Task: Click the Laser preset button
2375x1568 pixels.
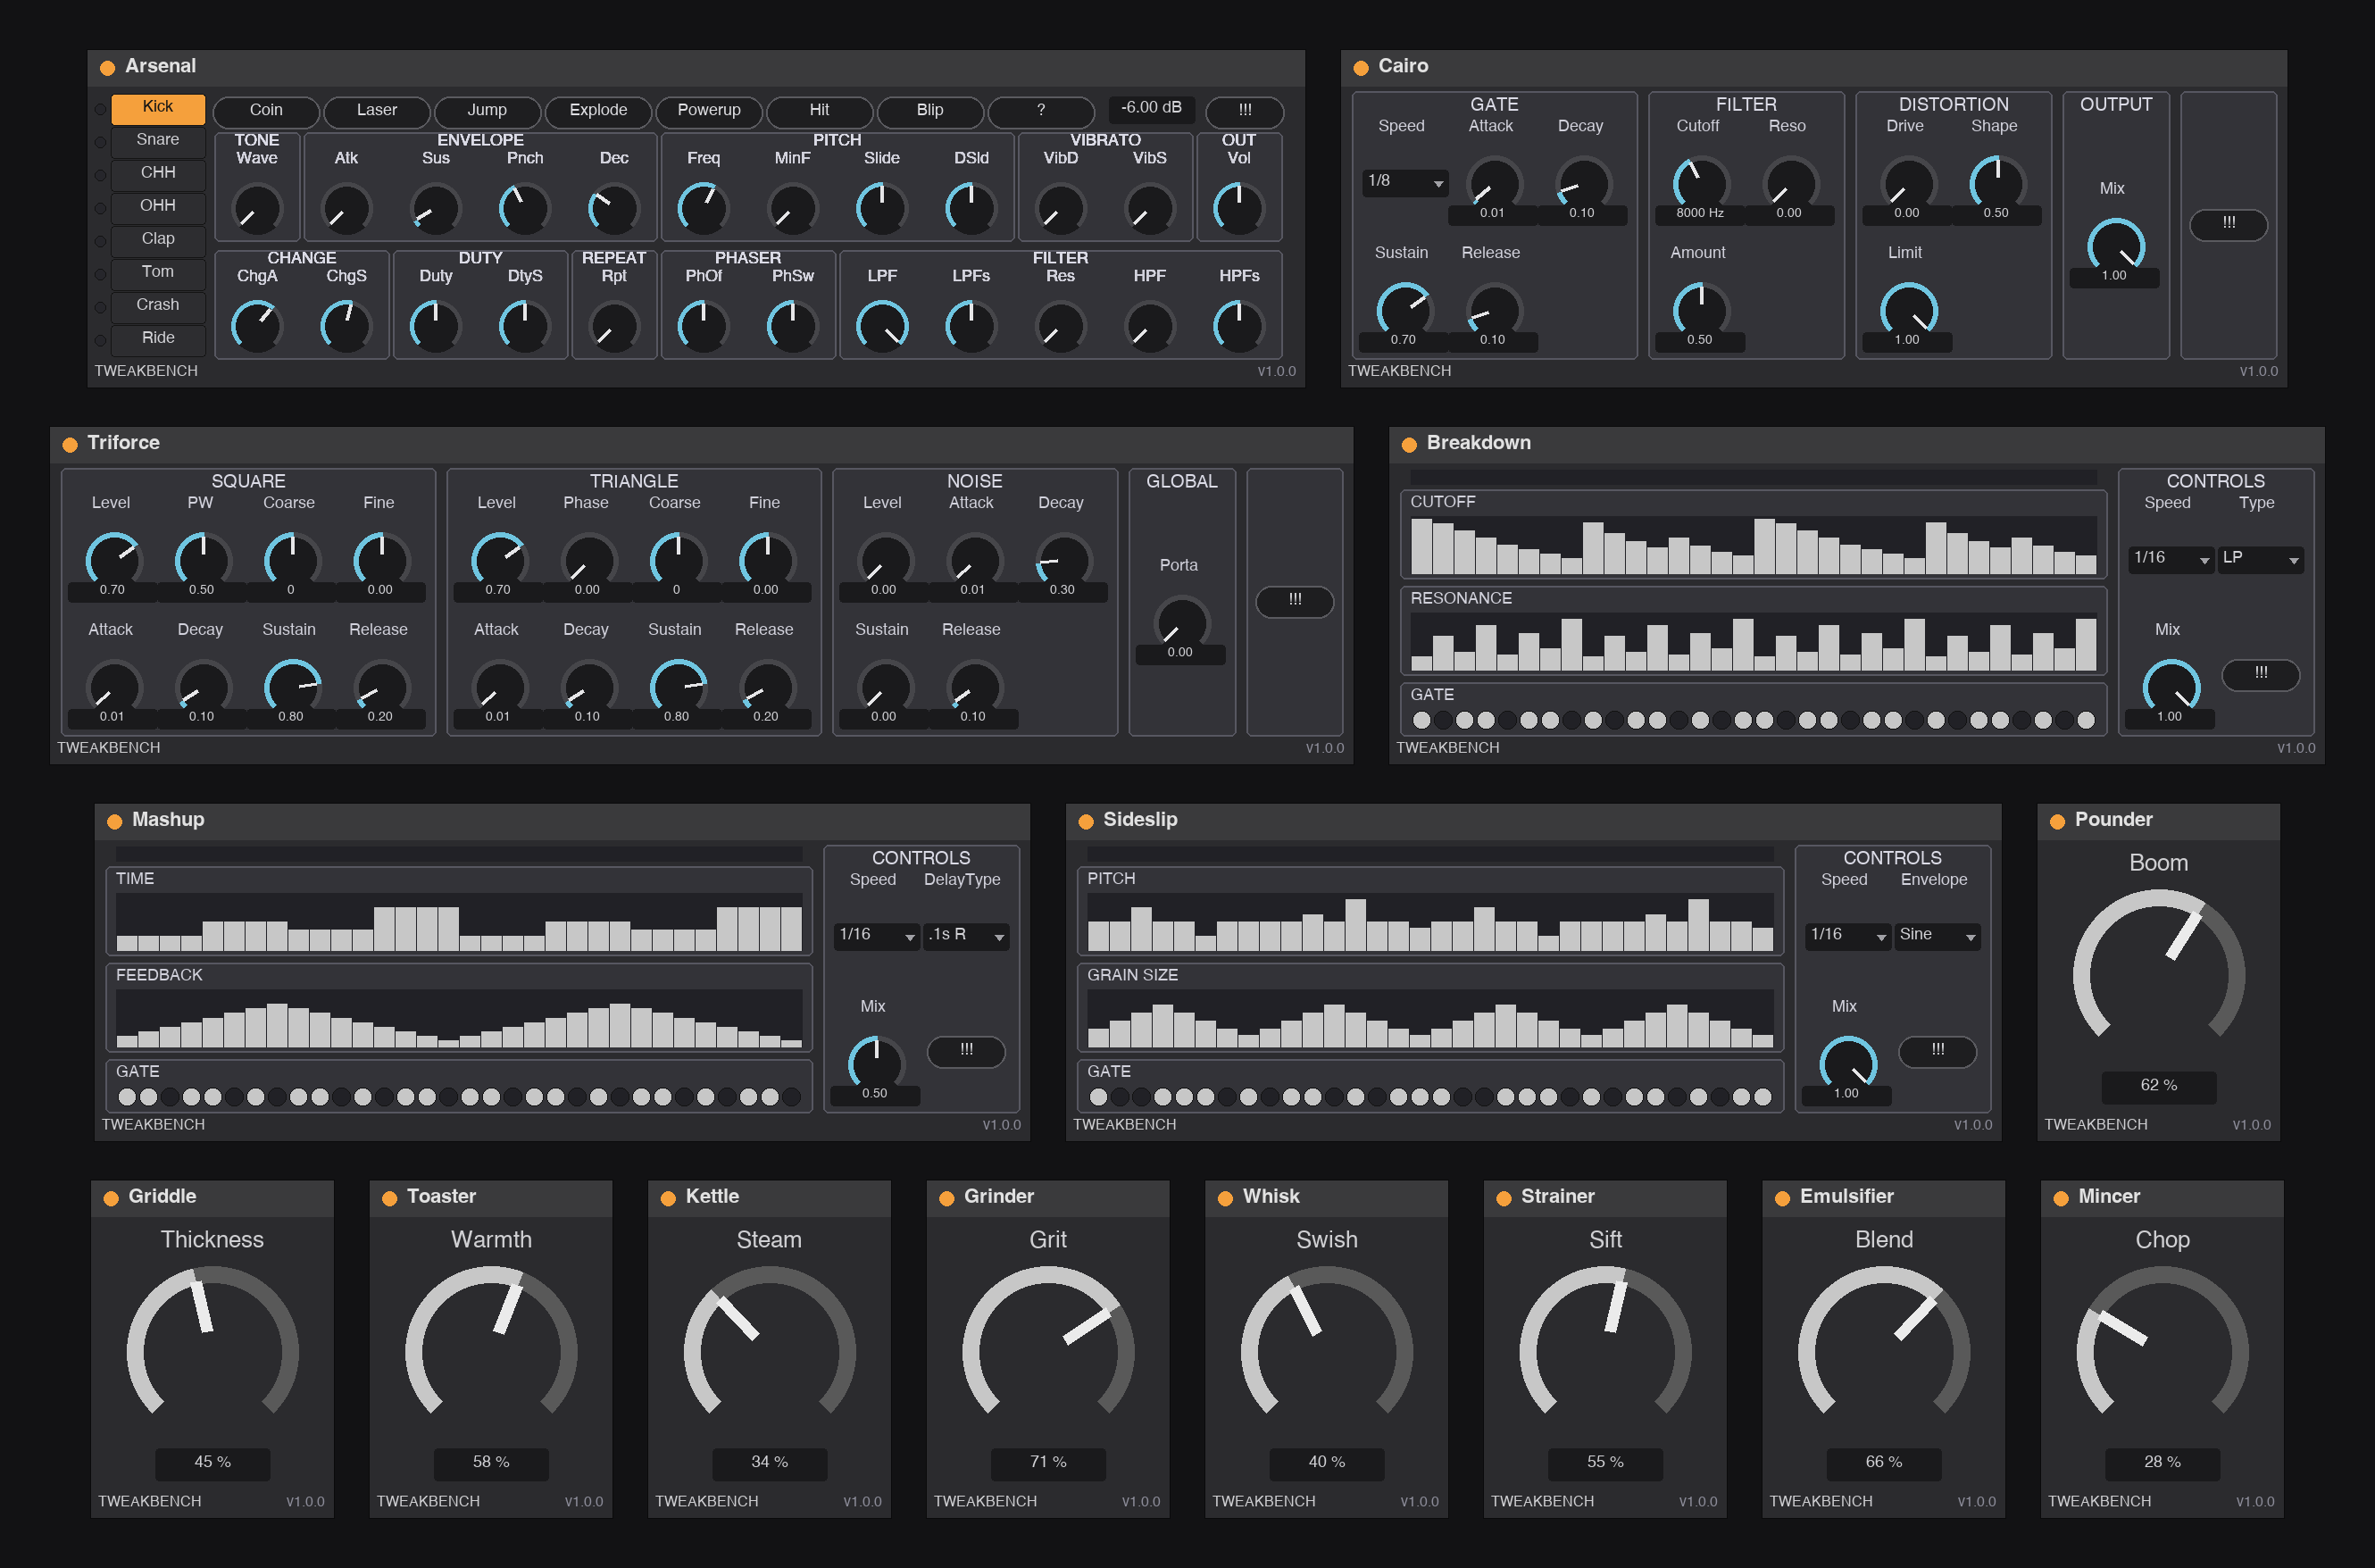Action: point(377,111)
